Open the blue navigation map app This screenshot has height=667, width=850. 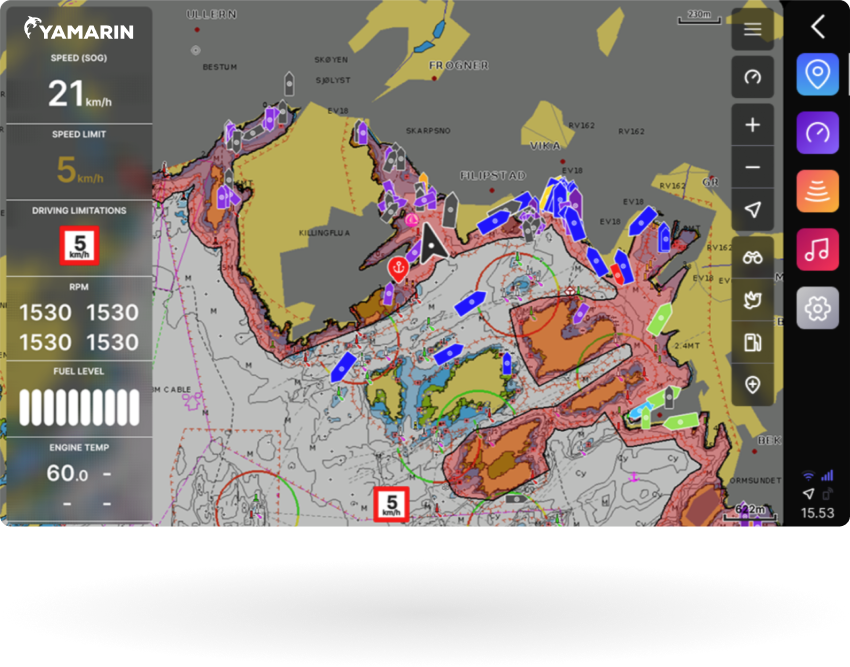pyautogui.click(x=817, y=75)
